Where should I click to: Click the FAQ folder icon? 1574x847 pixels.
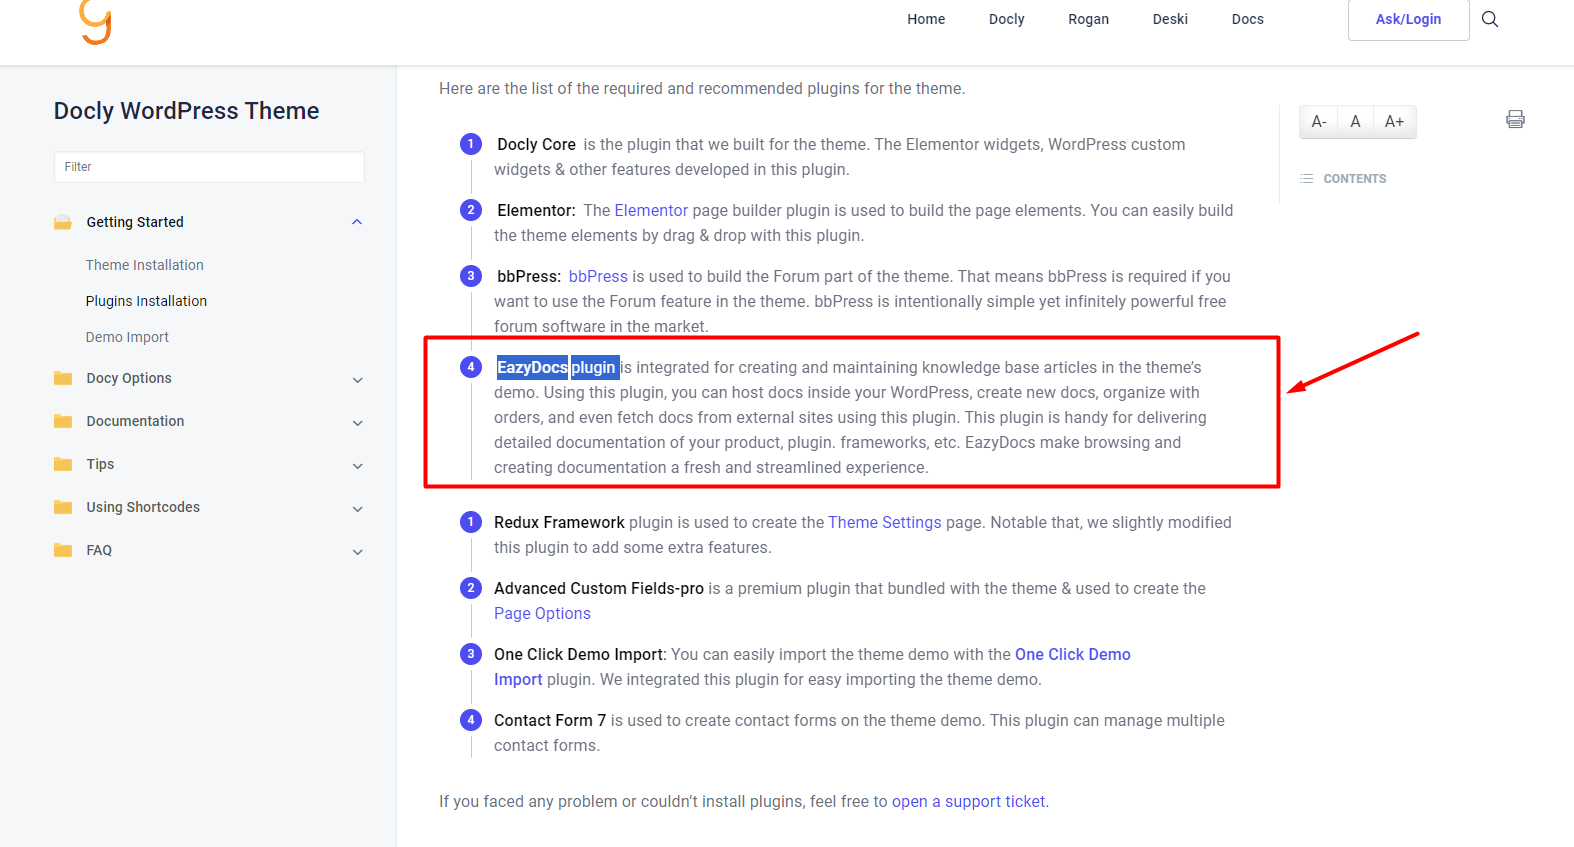63,550
